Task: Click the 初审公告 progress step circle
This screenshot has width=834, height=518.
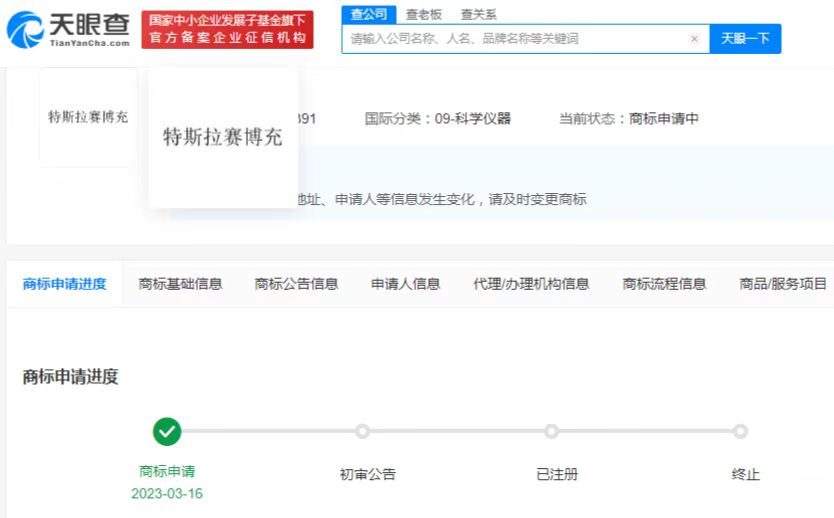Action: tap(362, 431)
